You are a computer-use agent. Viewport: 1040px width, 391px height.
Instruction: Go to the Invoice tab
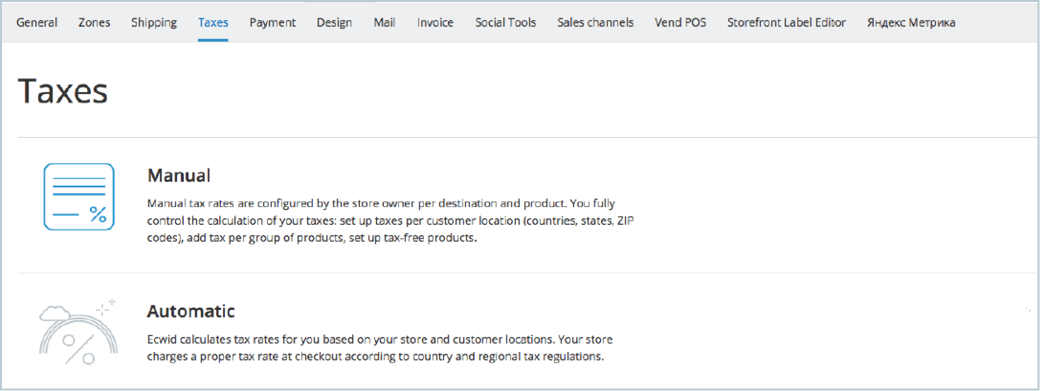pos(435,23)
